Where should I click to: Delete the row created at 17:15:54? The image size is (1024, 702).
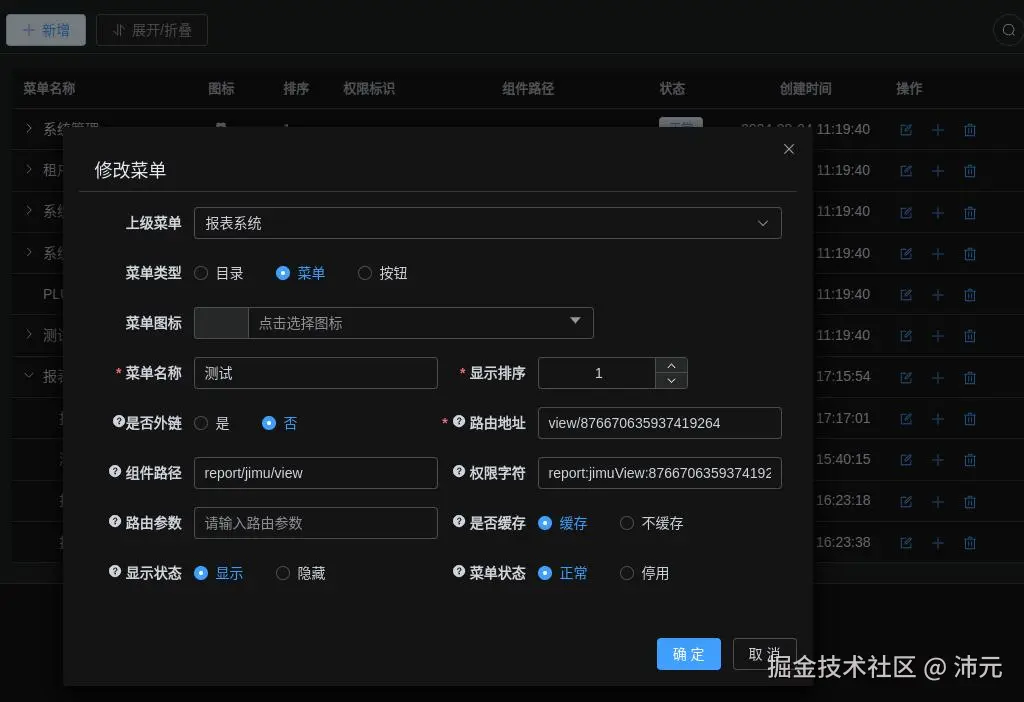click(970, 377)
